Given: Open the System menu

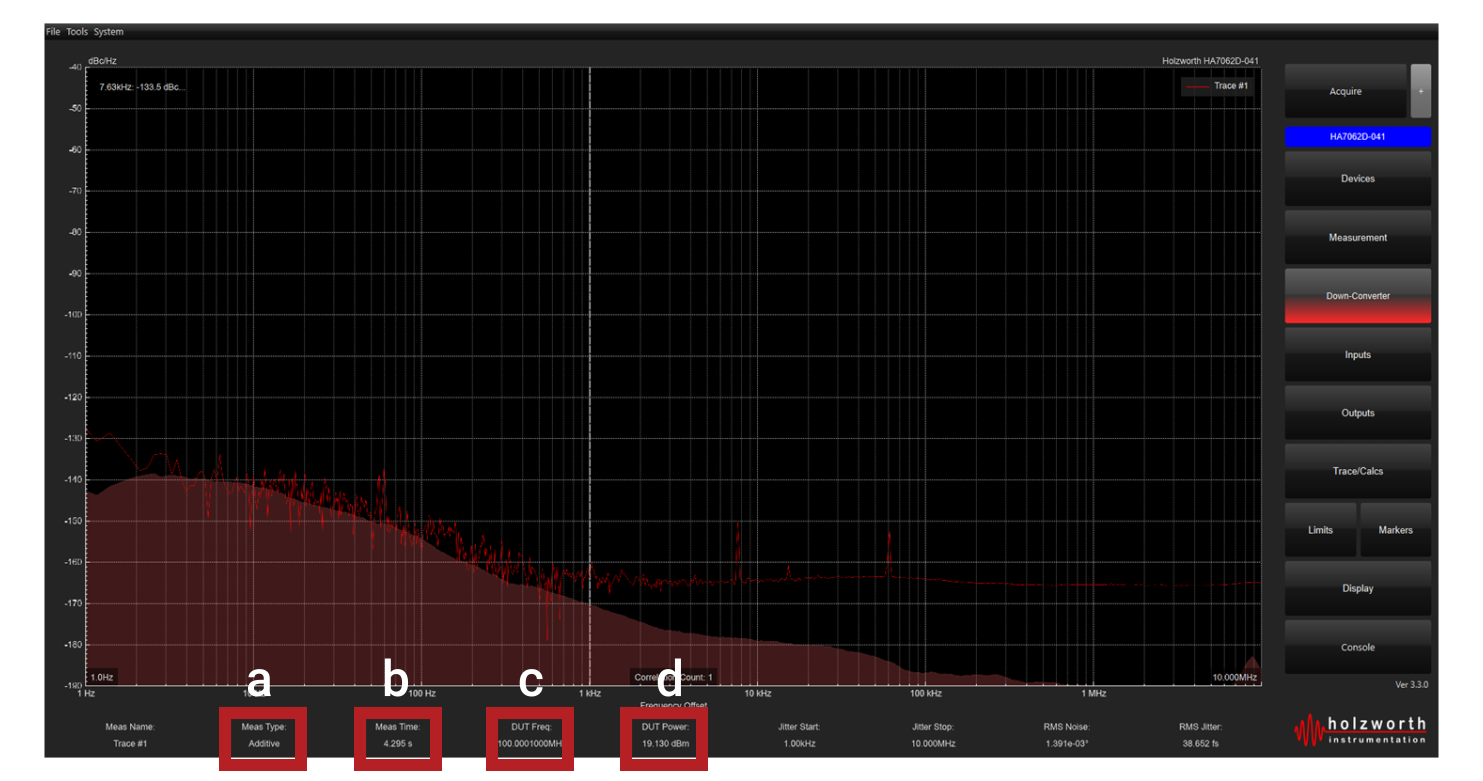Looking at the screenshot, I should [109, 32].
